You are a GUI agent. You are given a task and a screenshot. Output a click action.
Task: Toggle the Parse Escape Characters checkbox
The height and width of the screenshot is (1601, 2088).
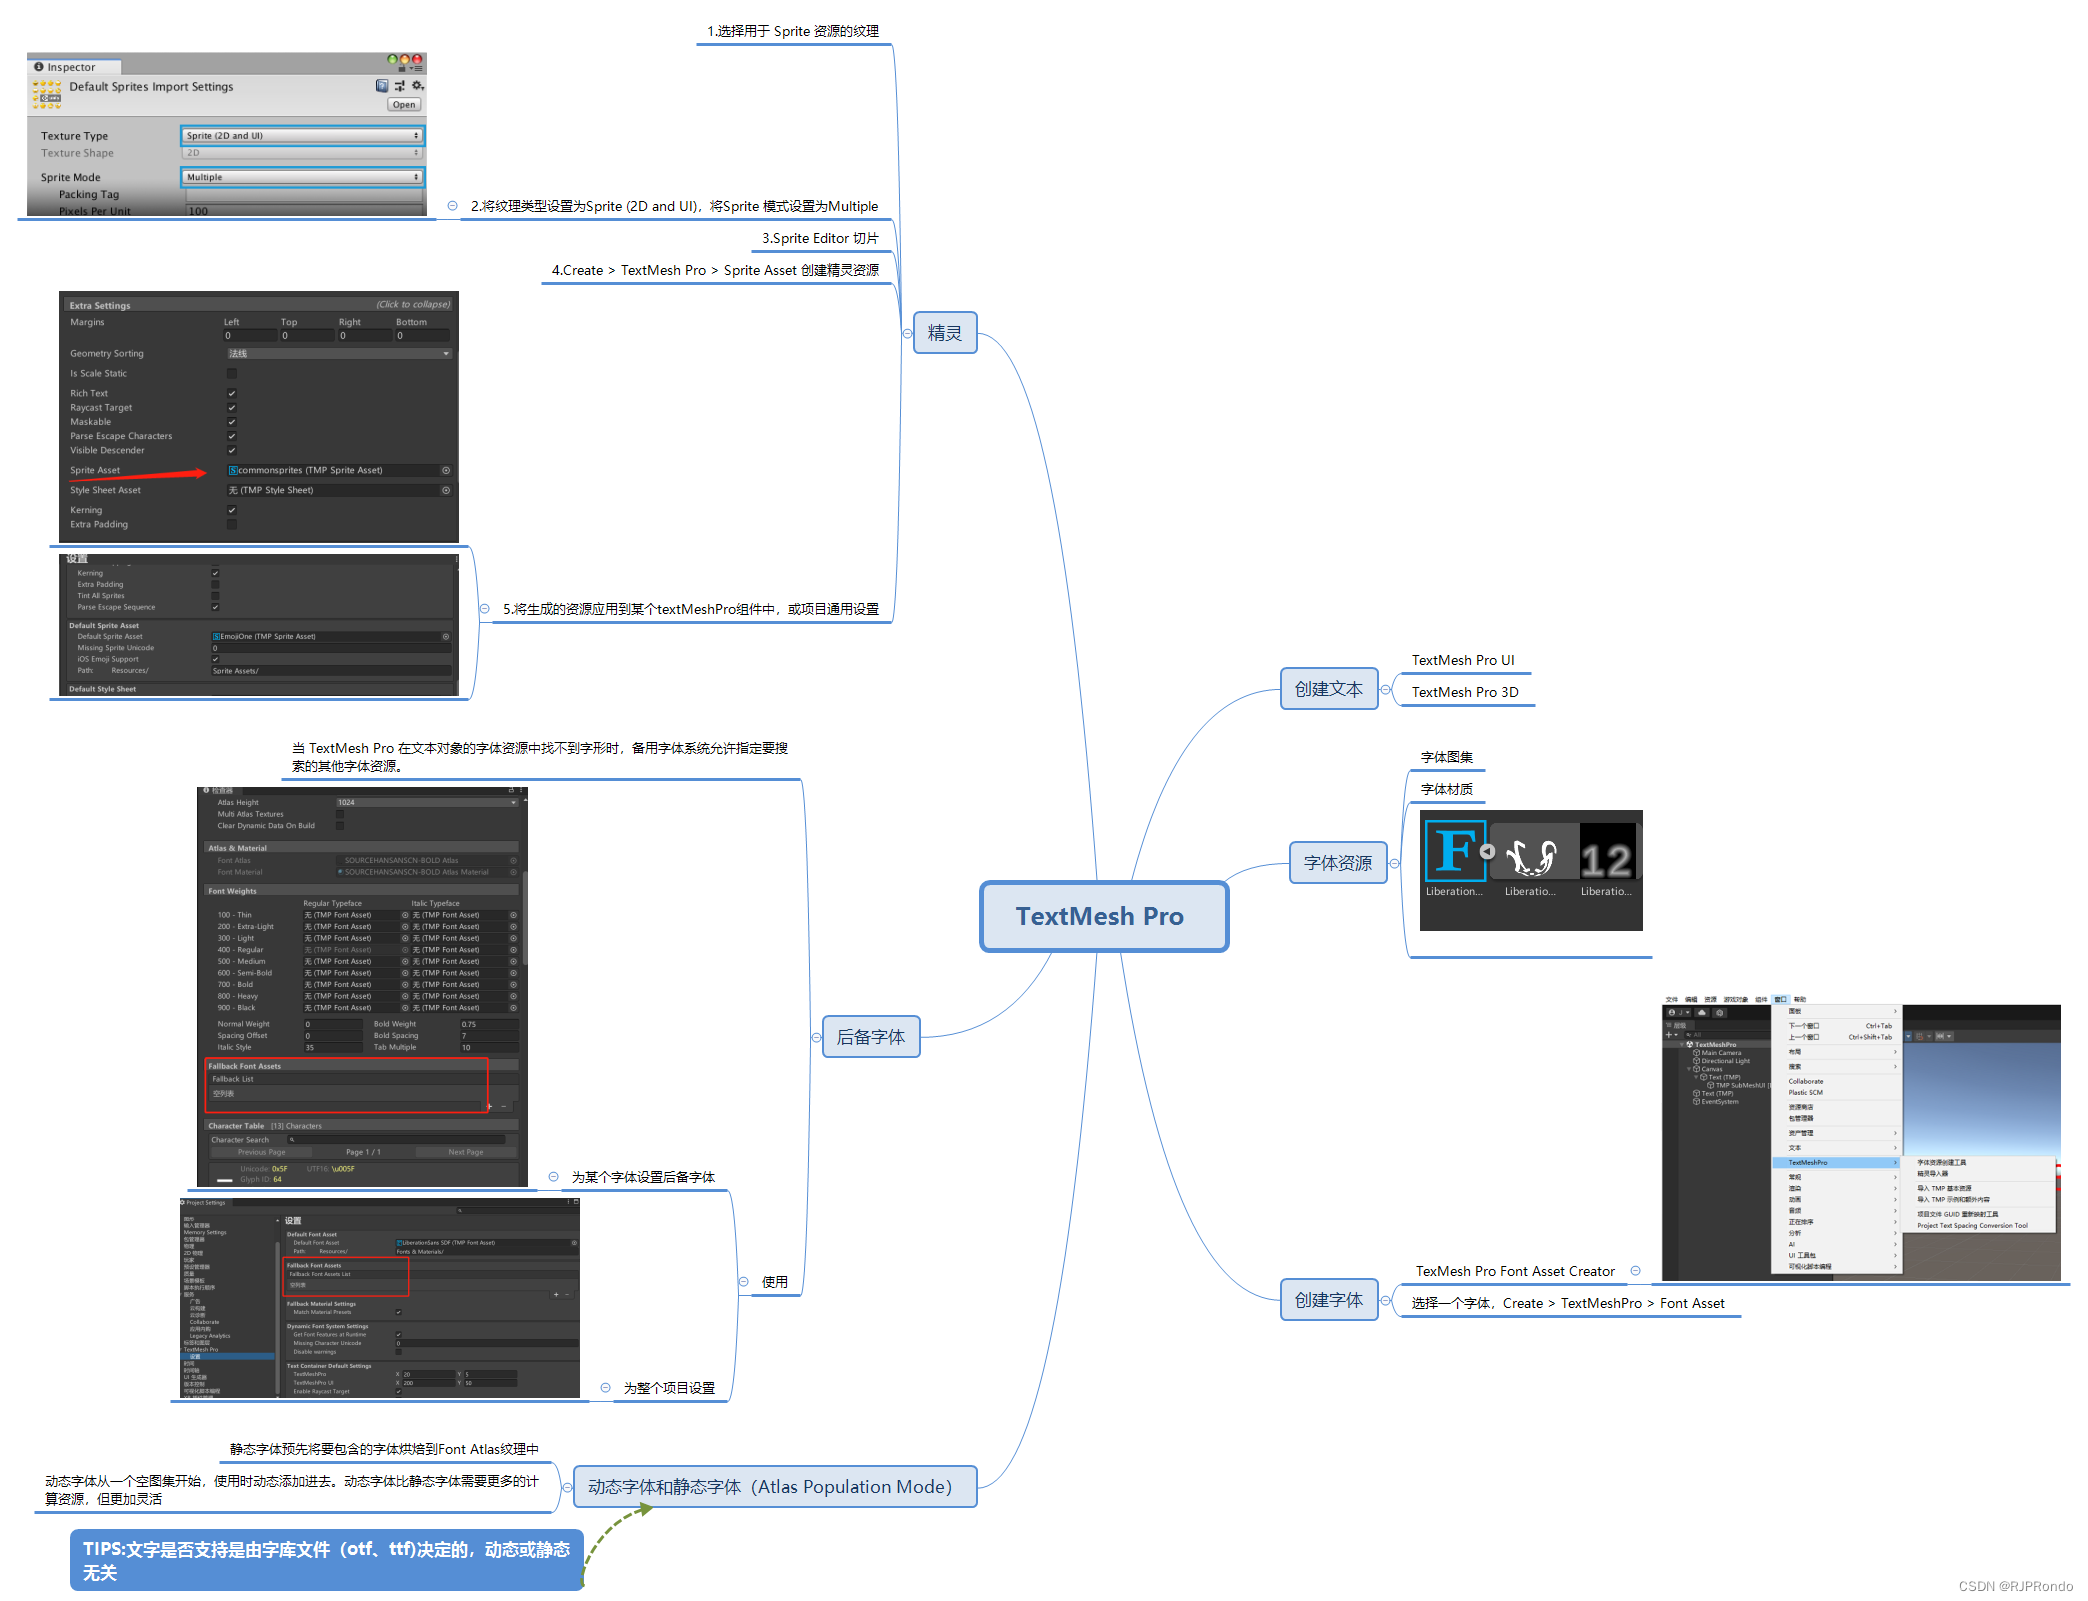pyautogui.click(x=232, y=436)
